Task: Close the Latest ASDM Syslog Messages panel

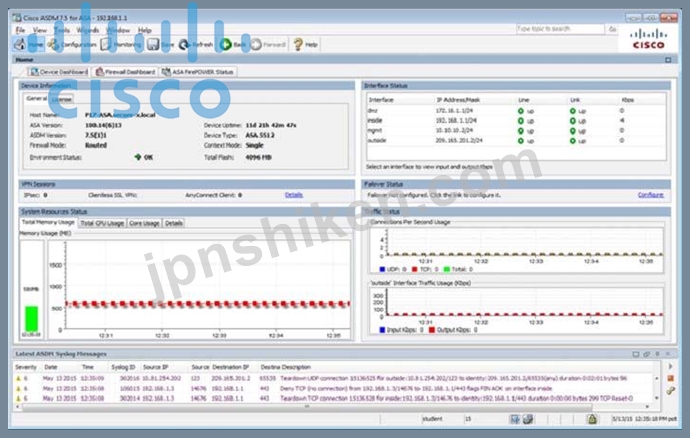Action: [x=668, y=354]
